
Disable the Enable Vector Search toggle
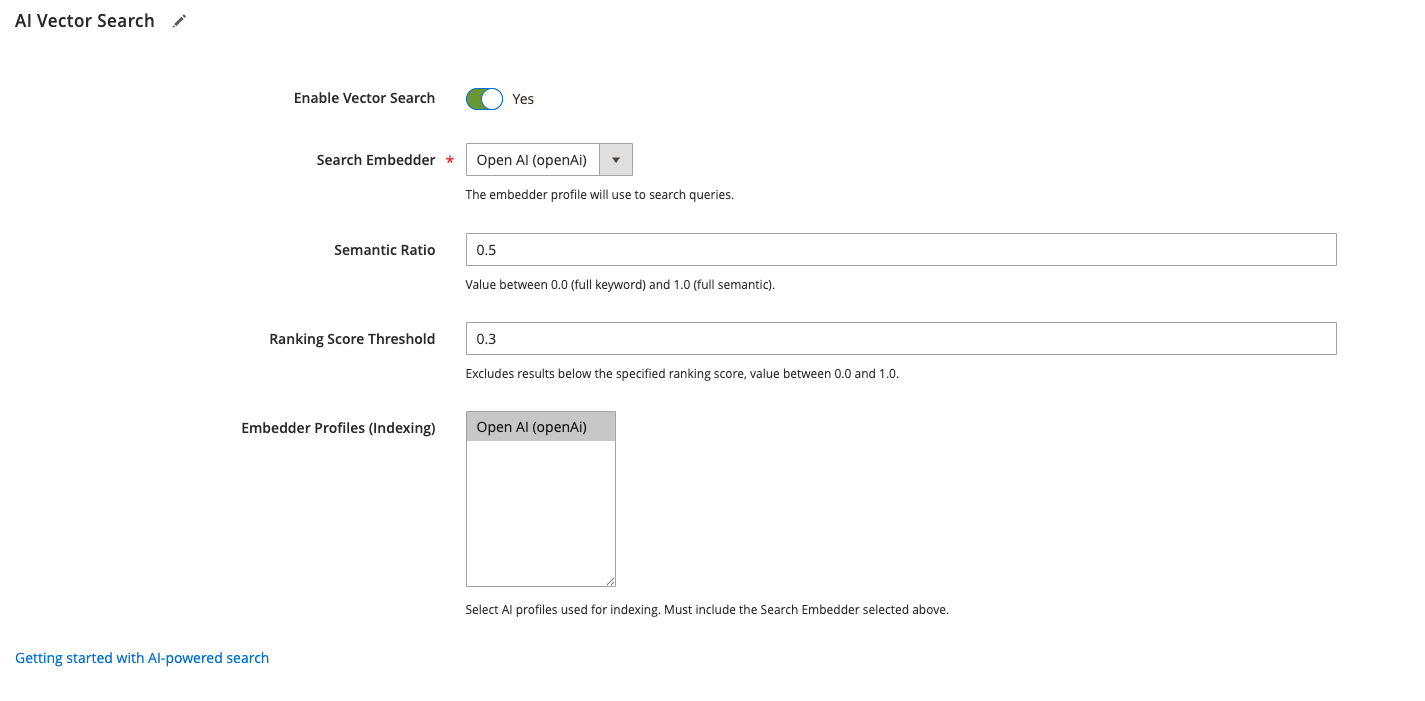484,98
